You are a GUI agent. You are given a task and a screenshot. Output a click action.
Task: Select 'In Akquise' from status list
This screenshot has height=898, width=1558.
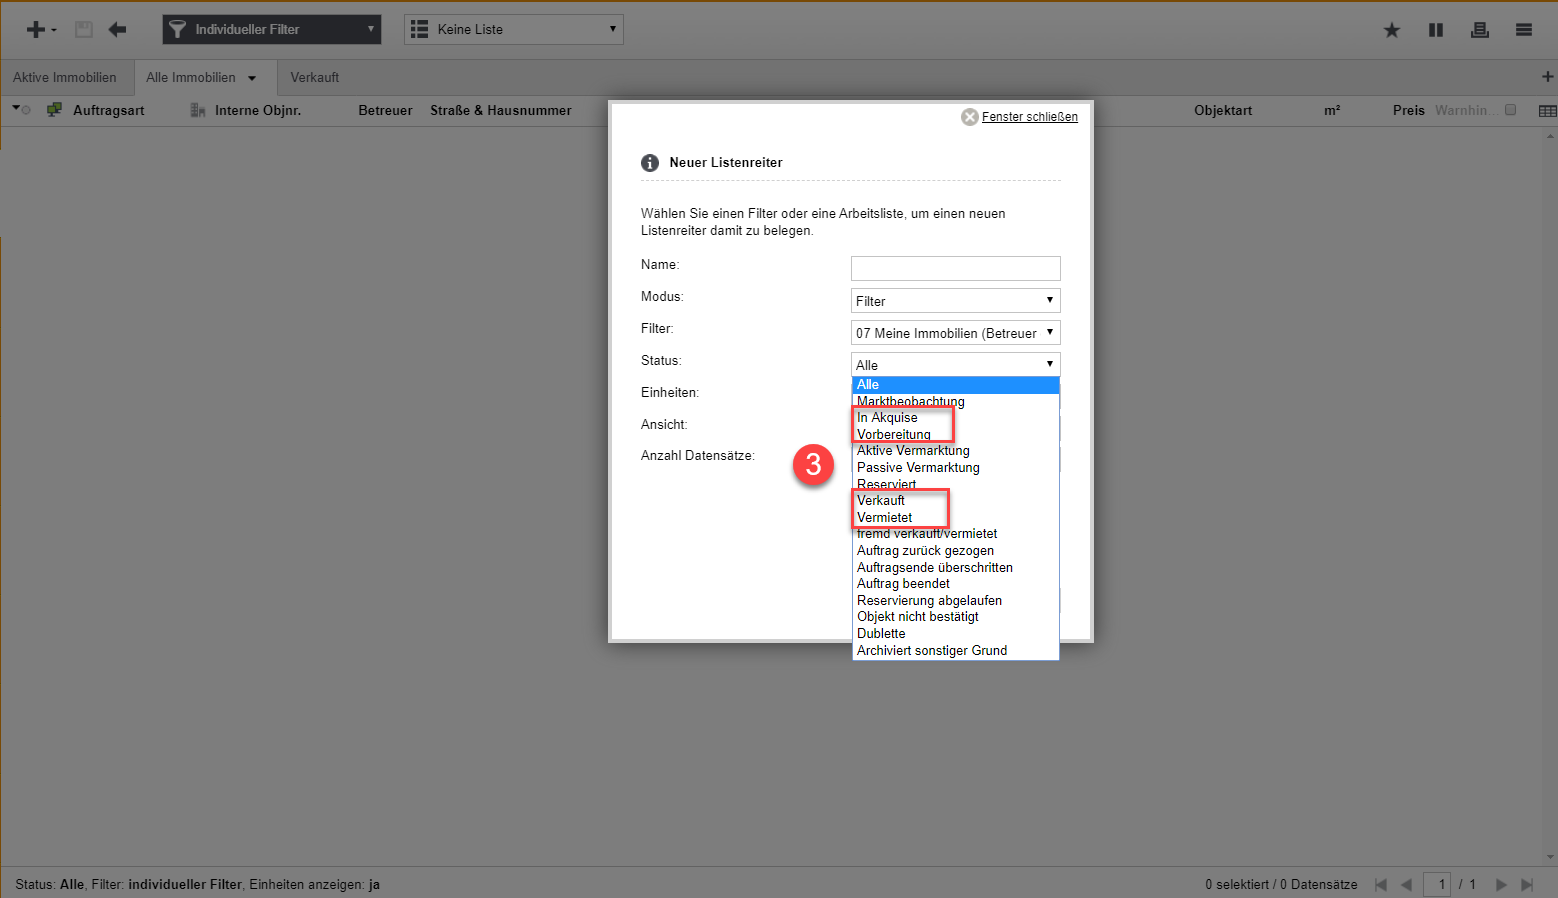887,418
